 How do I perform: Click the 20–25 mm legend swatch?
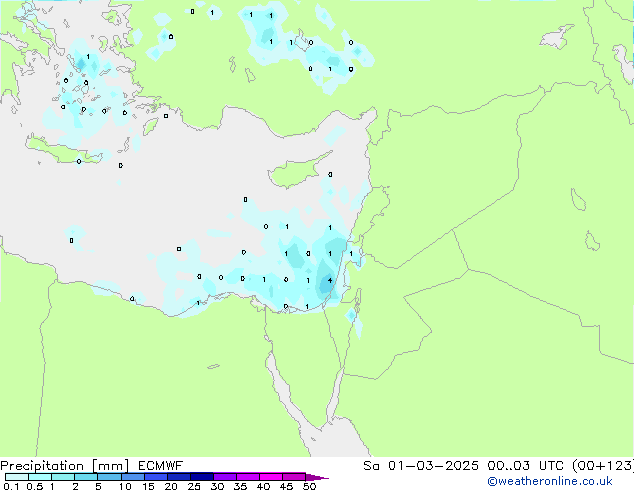(179, 477)
